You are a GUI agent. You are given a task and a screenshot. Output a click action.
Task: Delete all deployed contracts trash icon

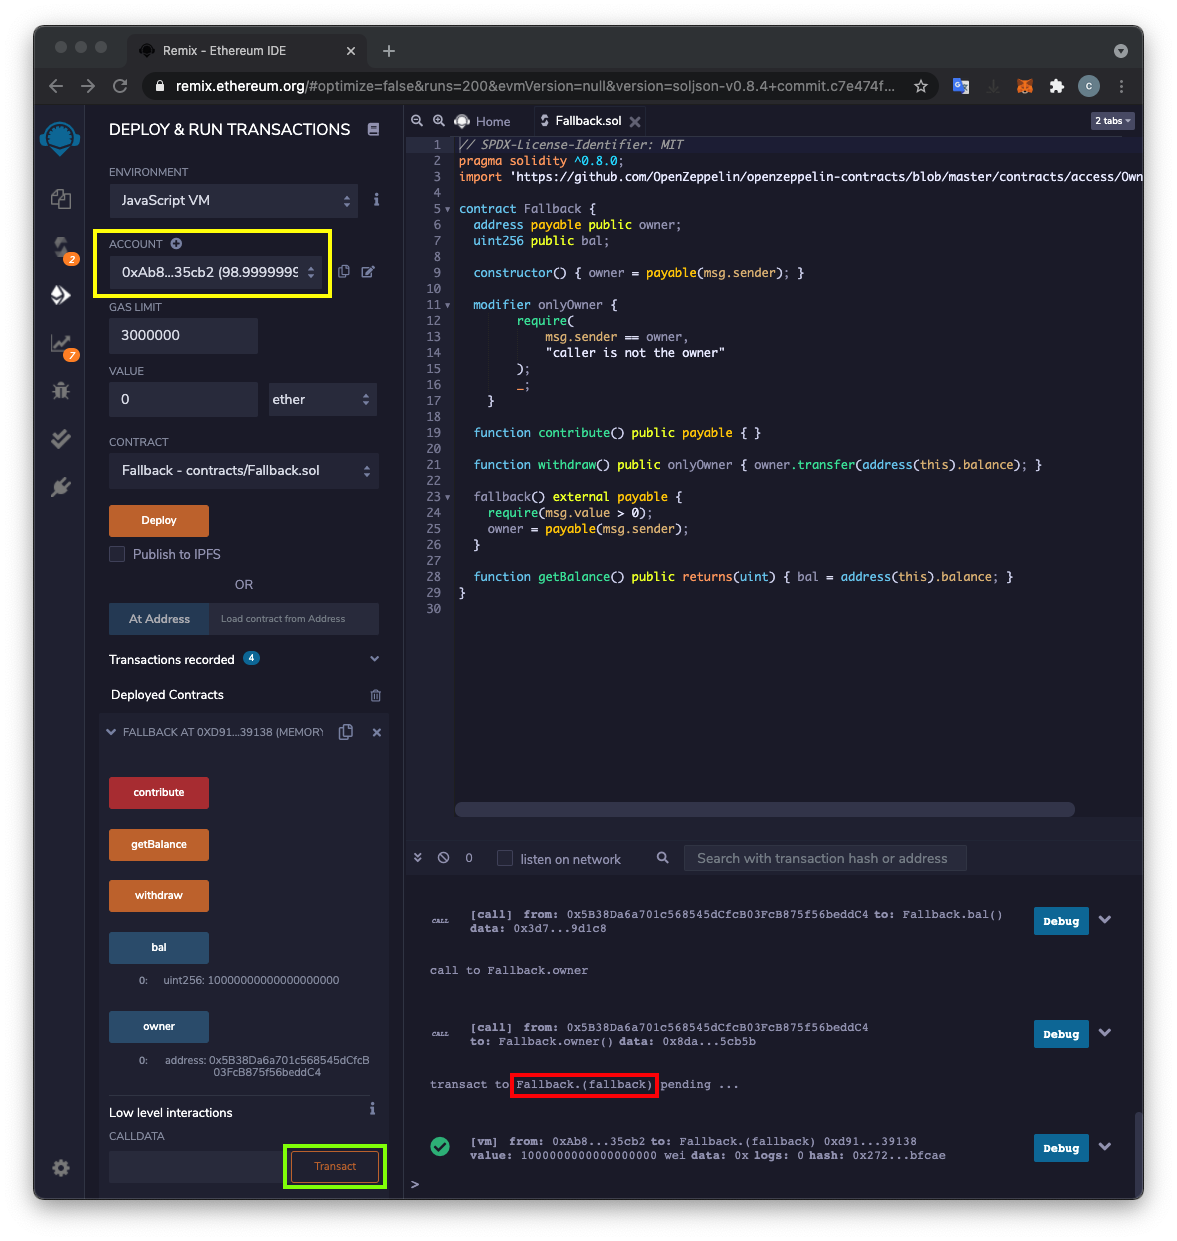[x=376, y=695]
